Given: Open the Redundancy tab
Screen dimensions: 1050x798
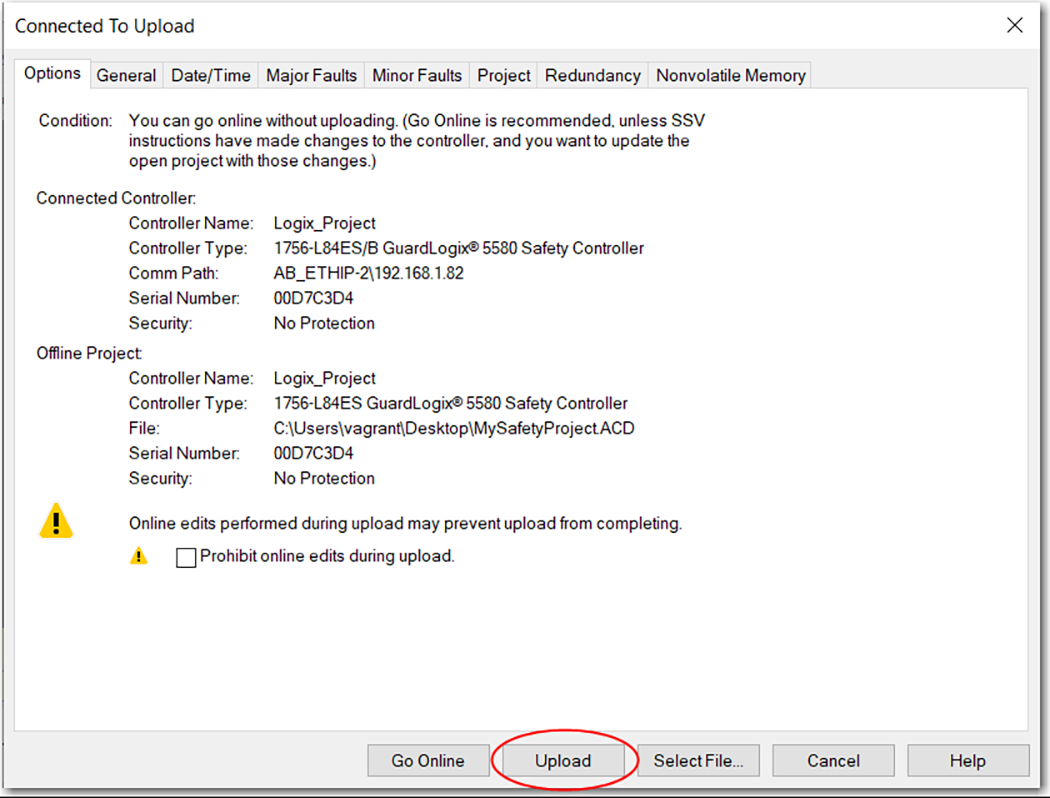Looking at the screenshot, I should [592, 75].
